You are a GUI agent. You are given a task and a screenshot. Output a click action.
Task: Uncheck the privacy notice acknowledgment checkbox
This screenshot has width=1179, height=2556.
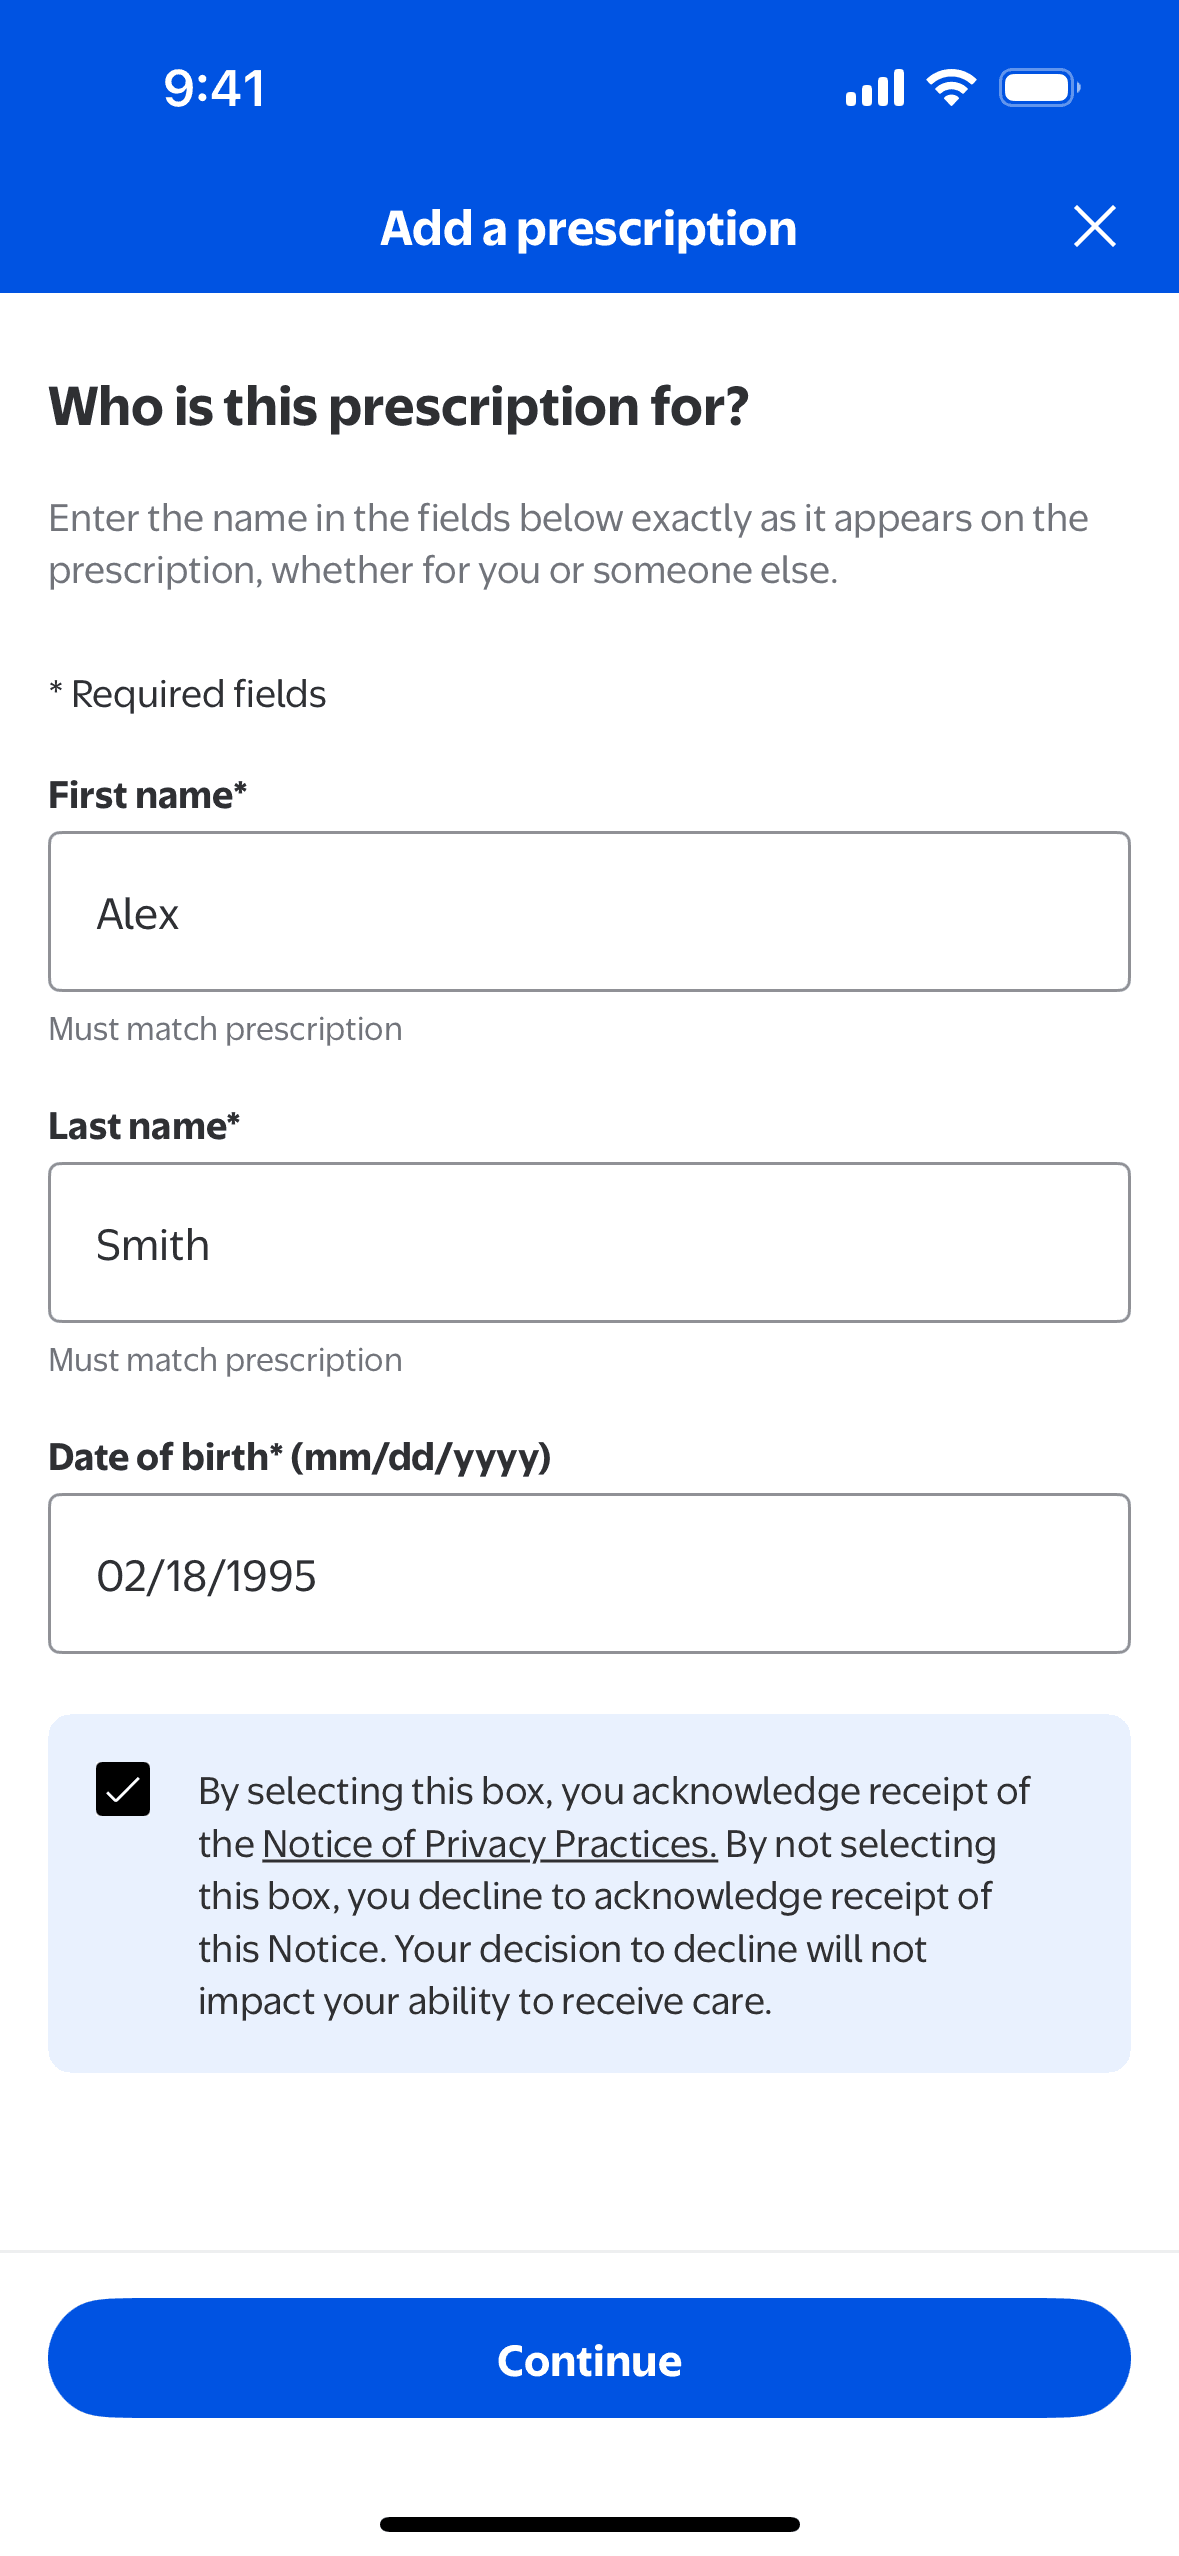(123, 1789)
